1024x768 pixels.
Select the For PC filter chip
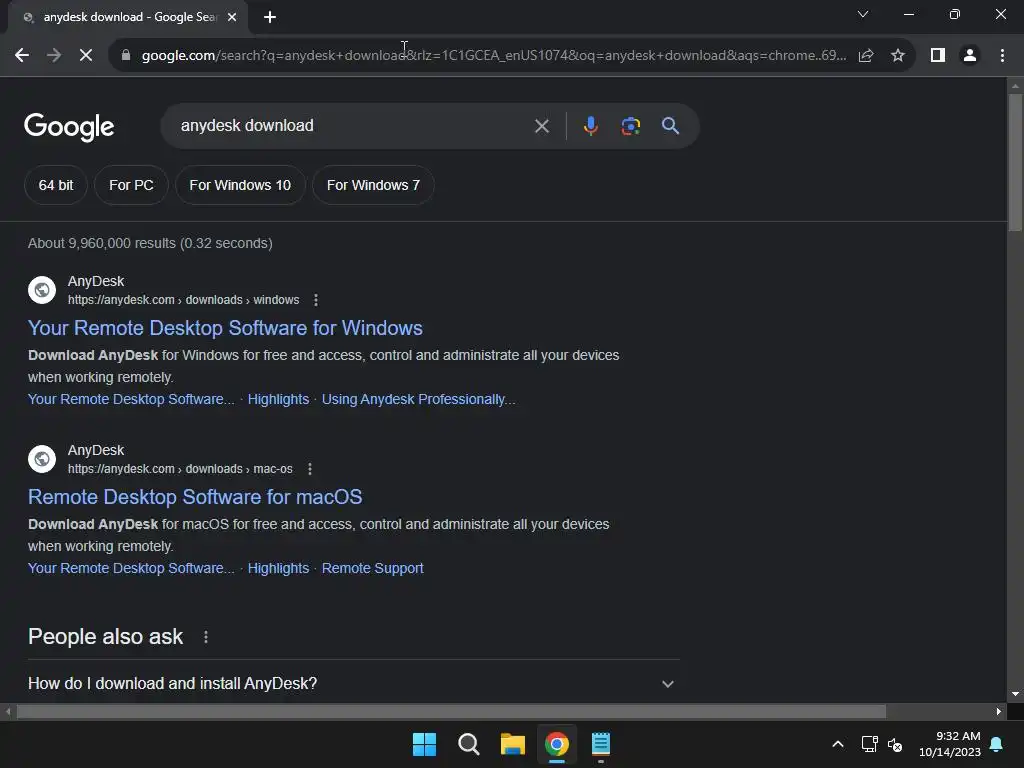pyautogui.click(x=131, y=185)
